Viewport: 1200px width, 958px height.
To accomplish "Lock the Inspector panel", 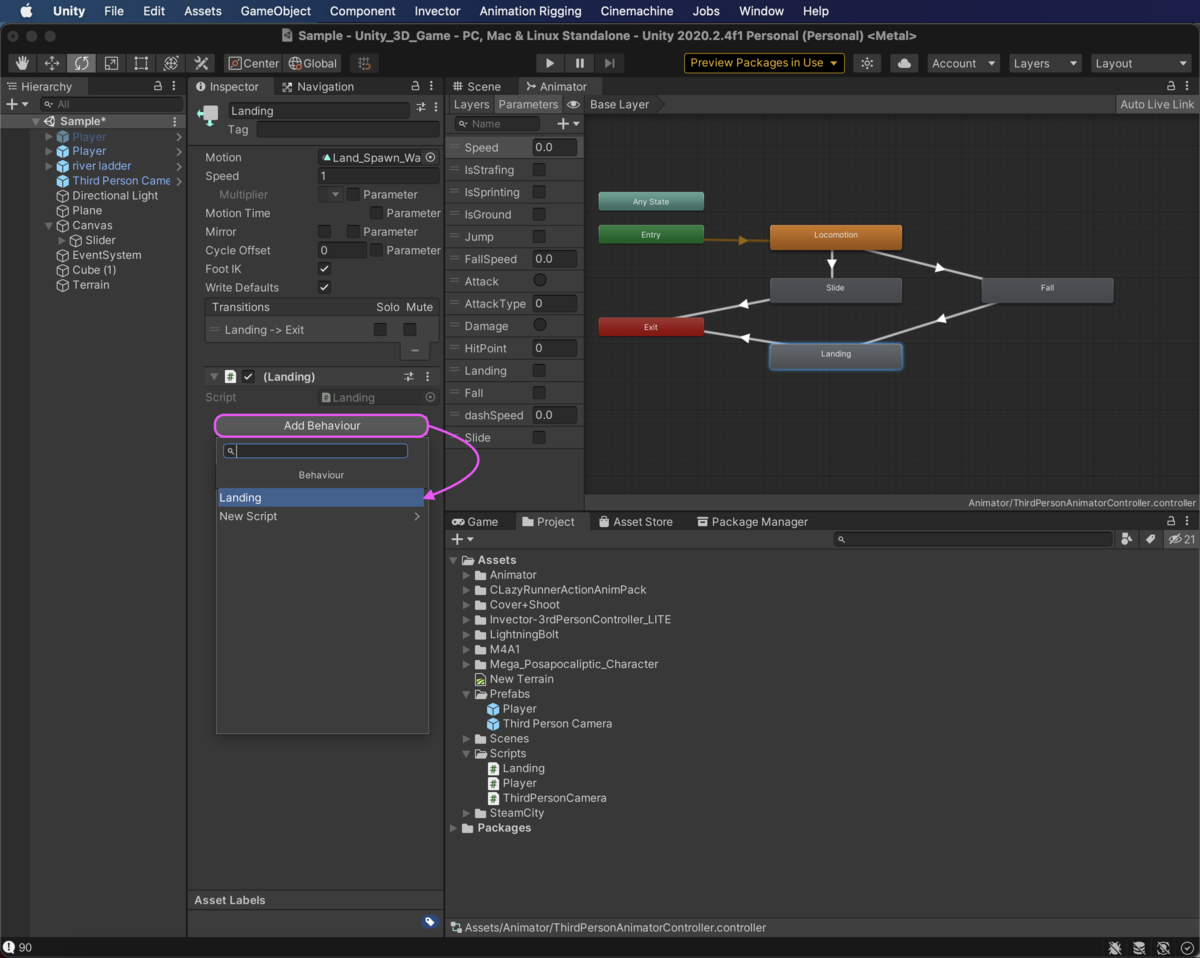I will point(415,87).
